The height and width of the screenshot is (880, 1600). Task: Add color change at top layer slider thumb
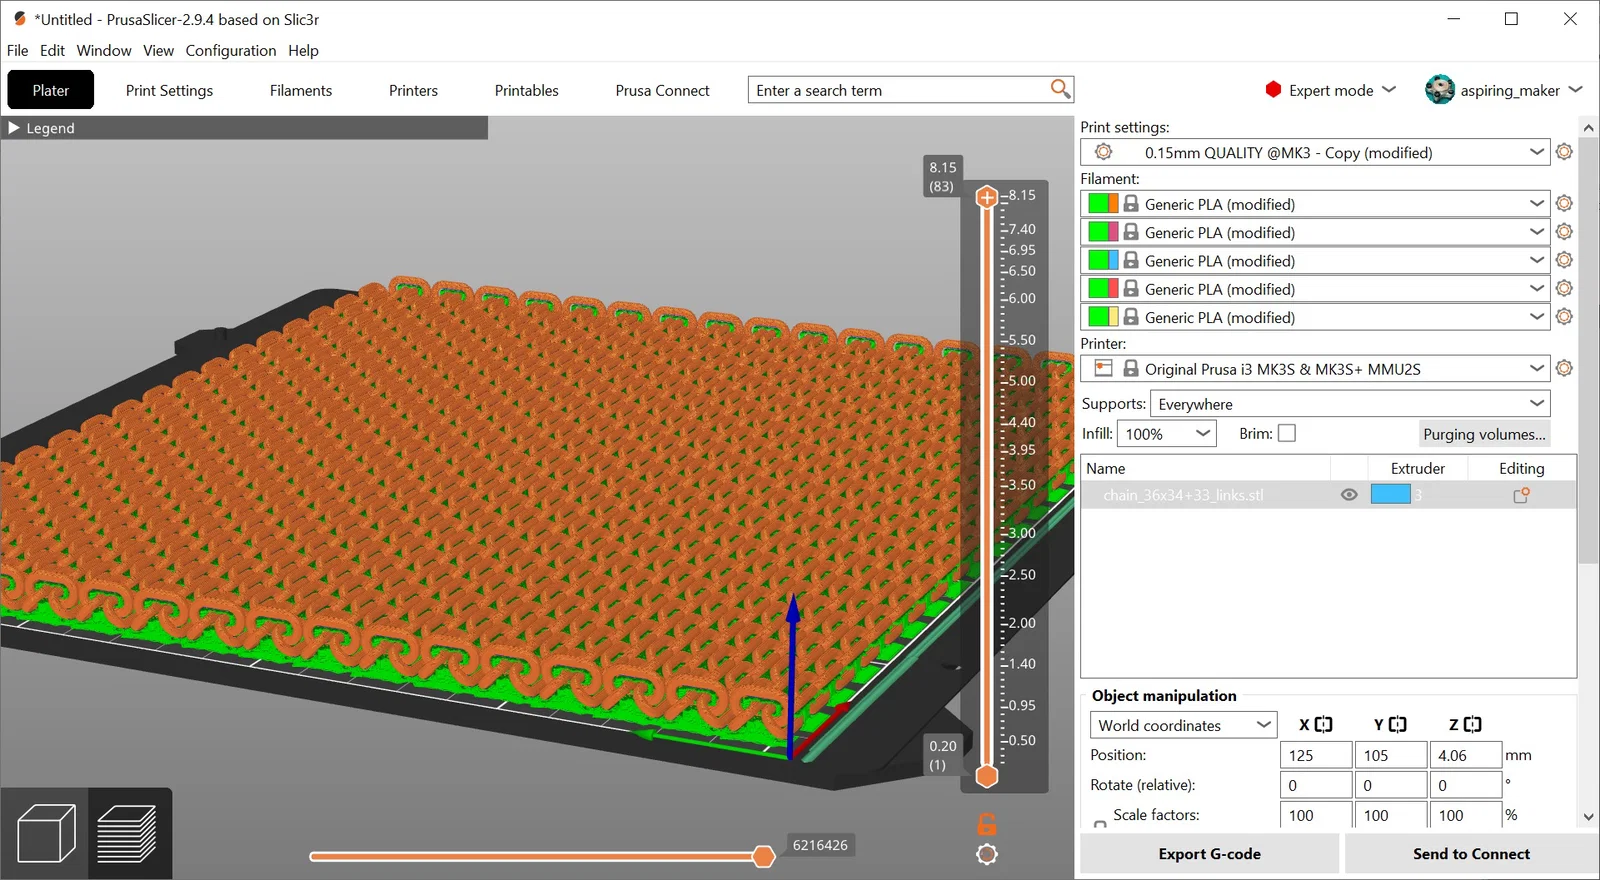coord(987,197)
